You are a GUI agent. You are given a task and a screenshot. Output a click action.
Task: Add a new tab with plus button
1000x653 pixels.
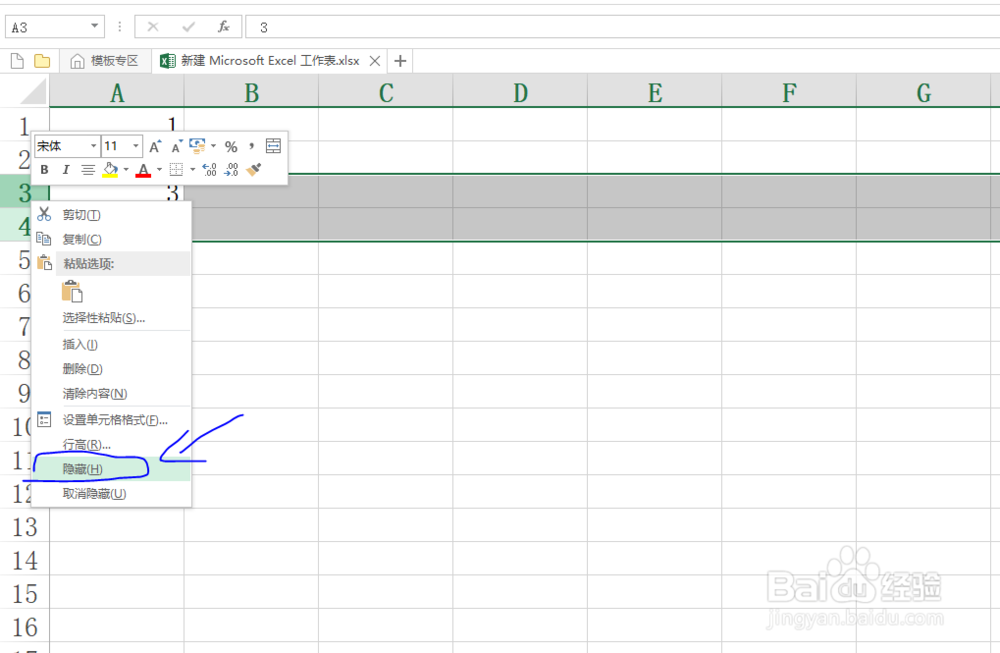pyautogui.click(x=400, y=61)
